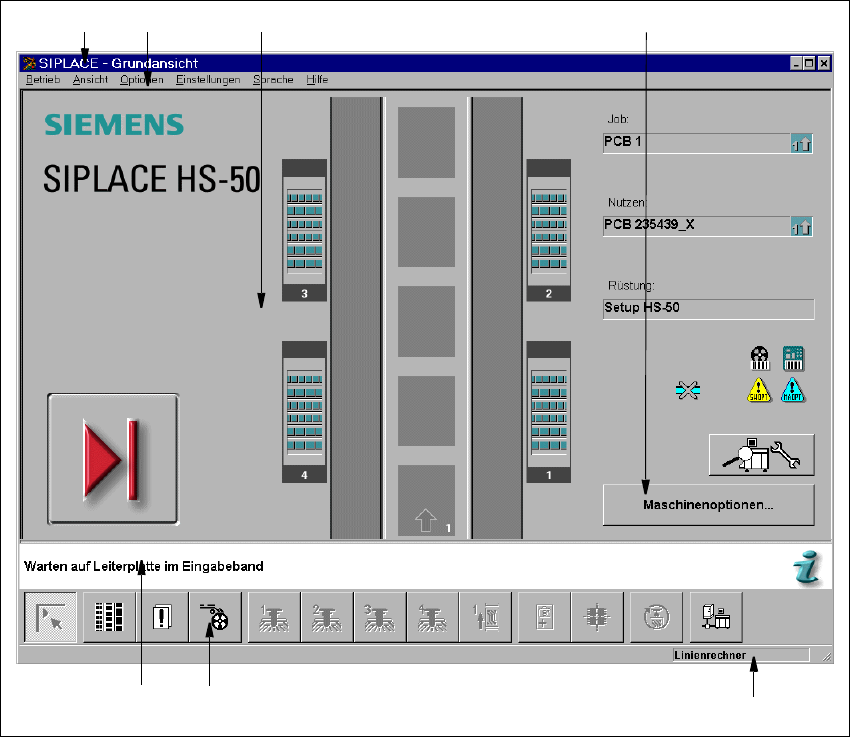The image size is (850, 737).
Task: Click the component reel toolbar icon
Action: 215,617
